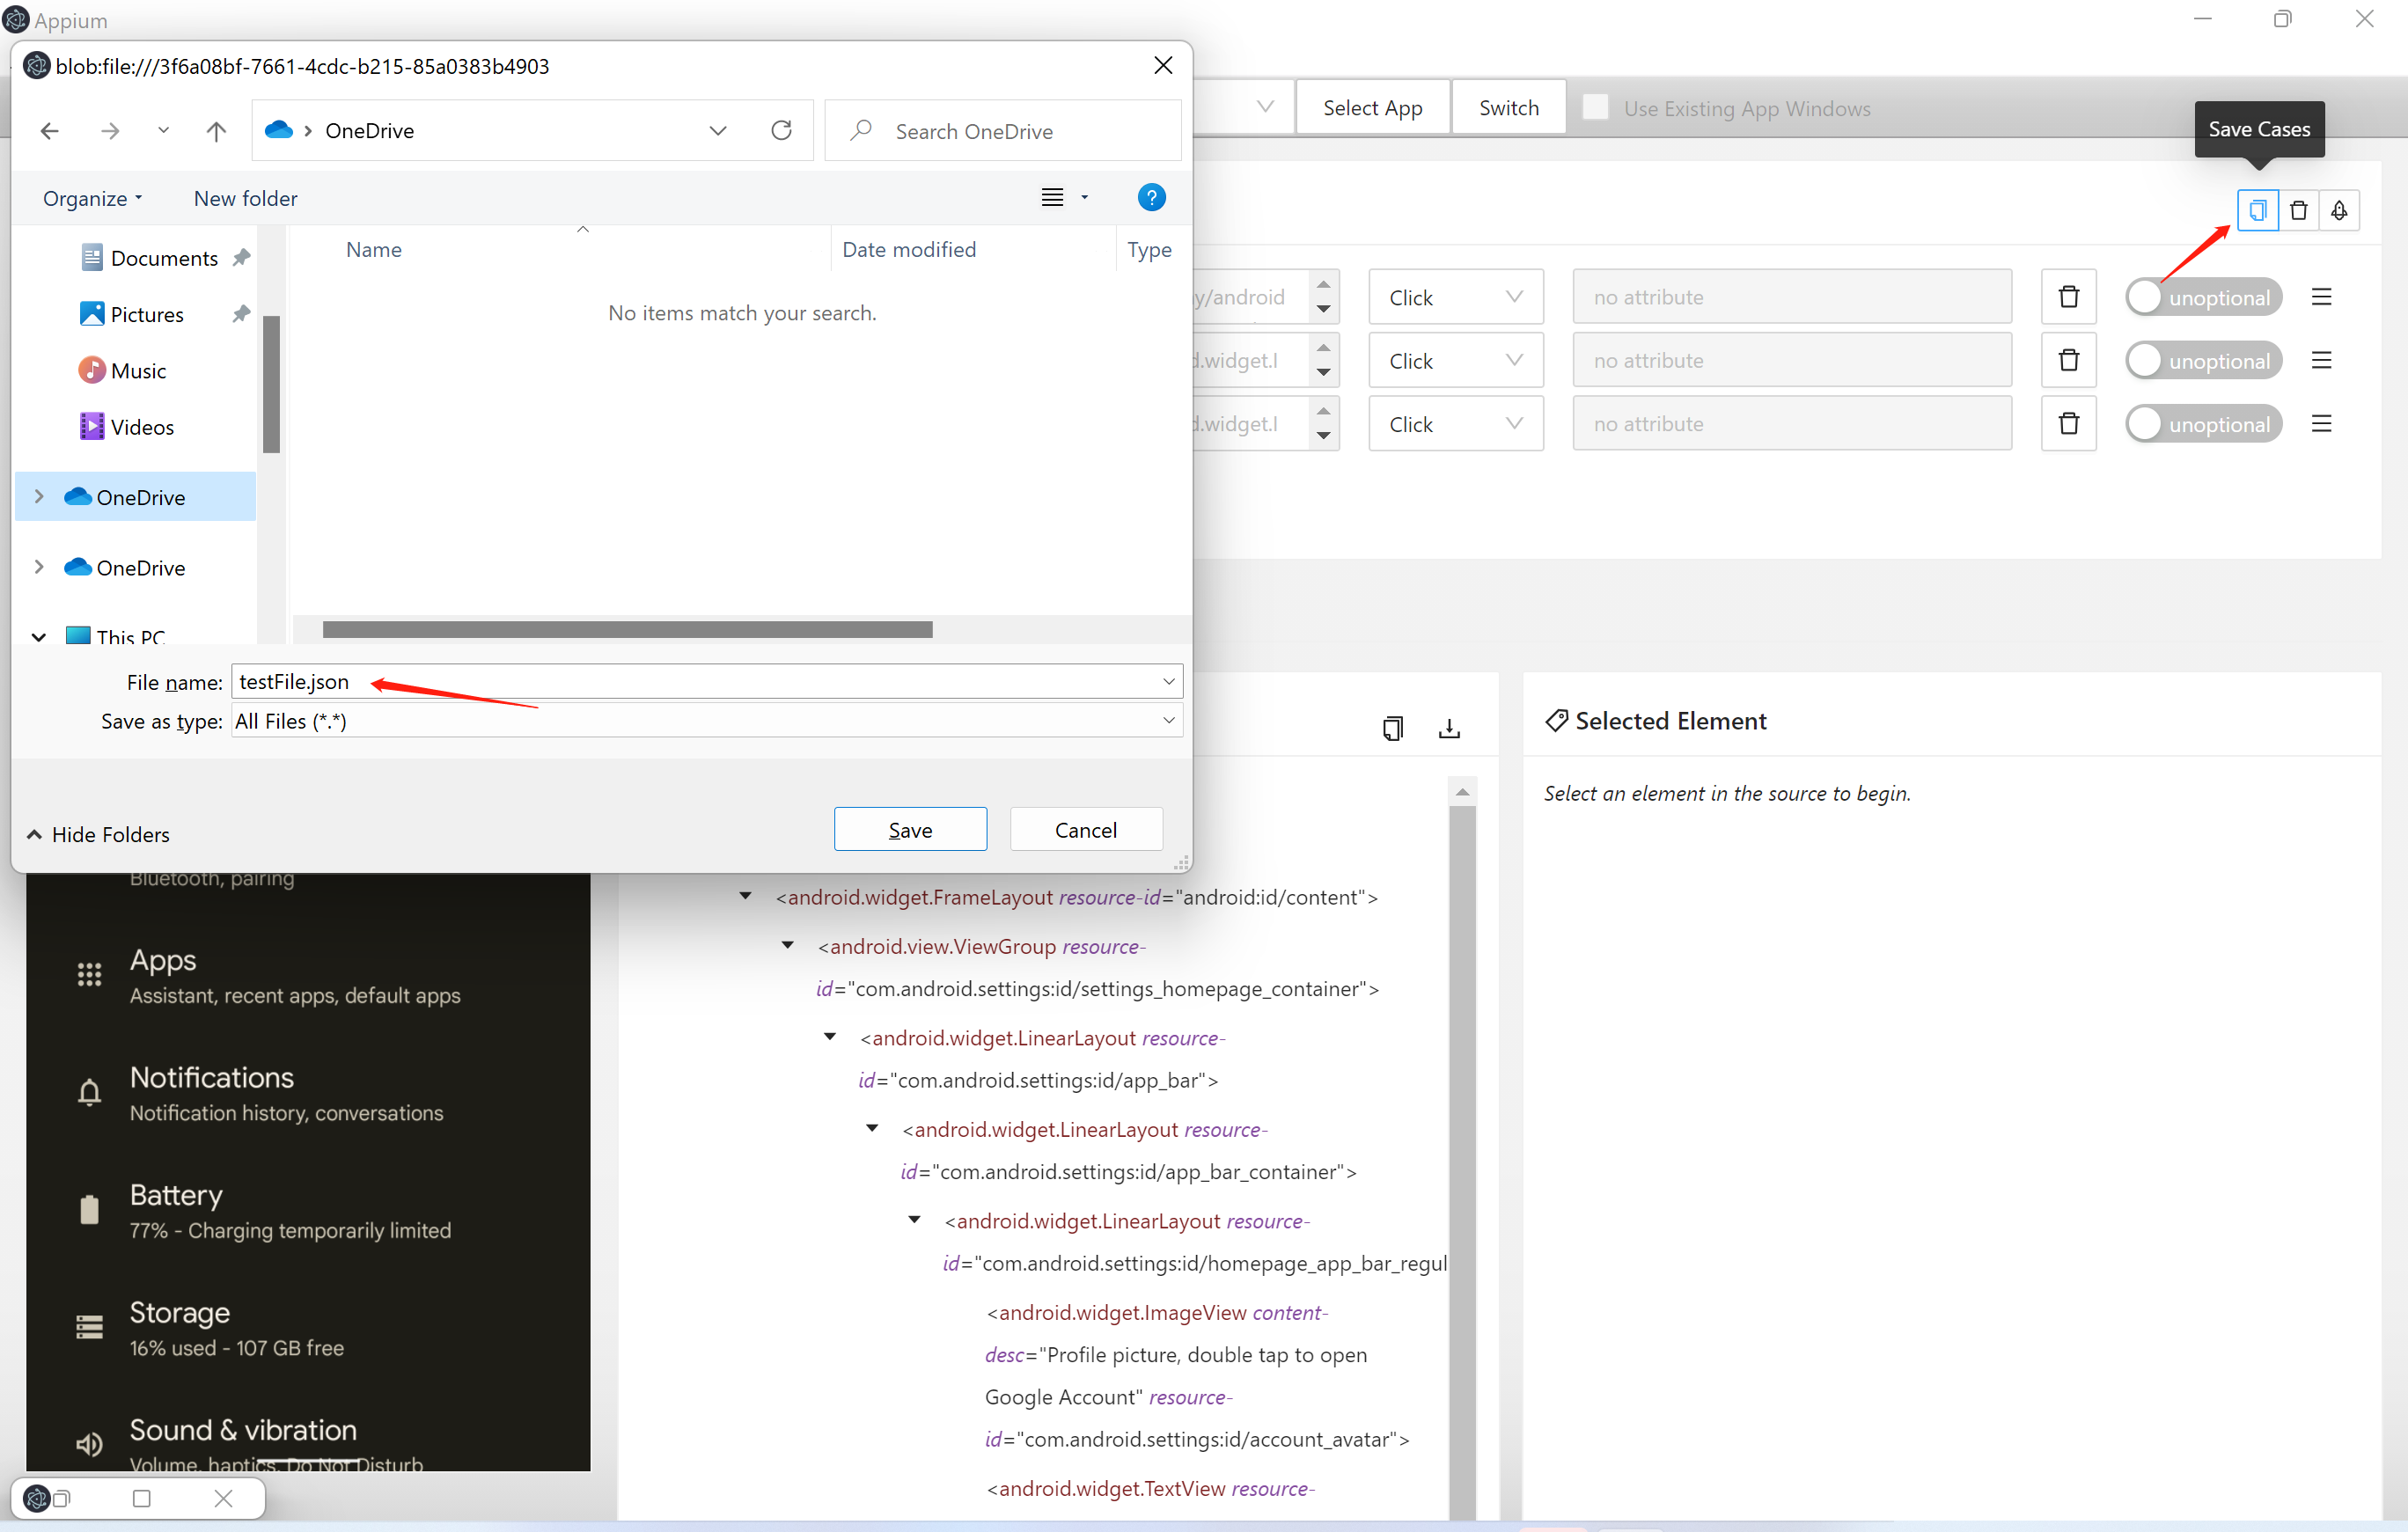Viewport: 2408px width, 1532px height.
Task: Click the Save button
Action: (x=910, y=829)
